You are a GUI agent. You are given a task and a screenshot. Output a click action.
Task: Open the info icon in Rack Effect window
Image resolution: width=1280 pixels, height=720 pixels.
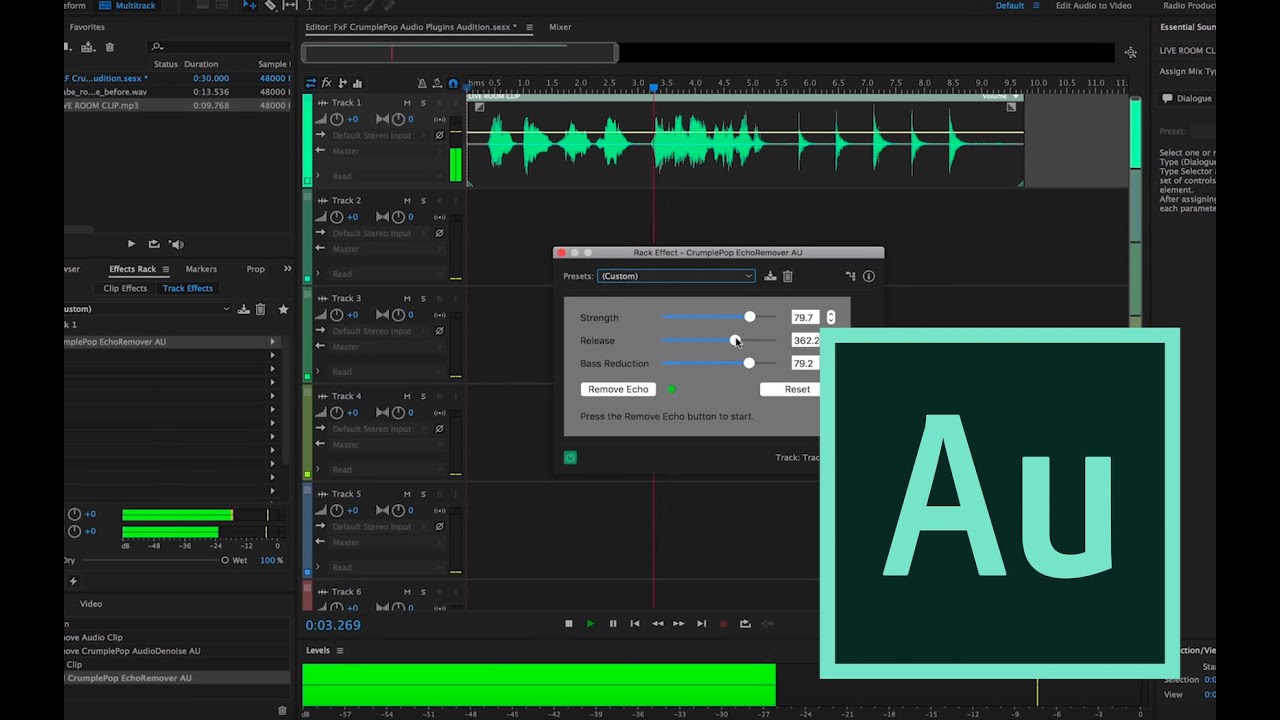[x=869, y=276]
